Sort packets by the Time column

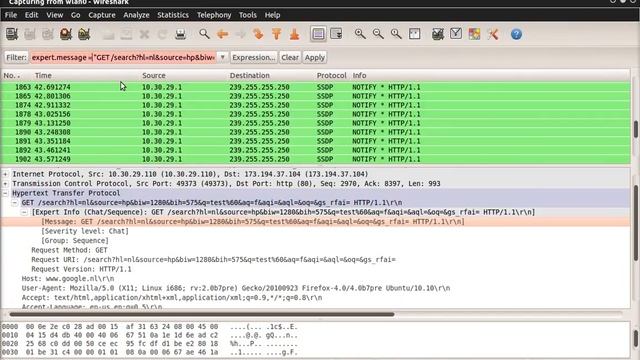pyautogui.click(x=43, y=76)
